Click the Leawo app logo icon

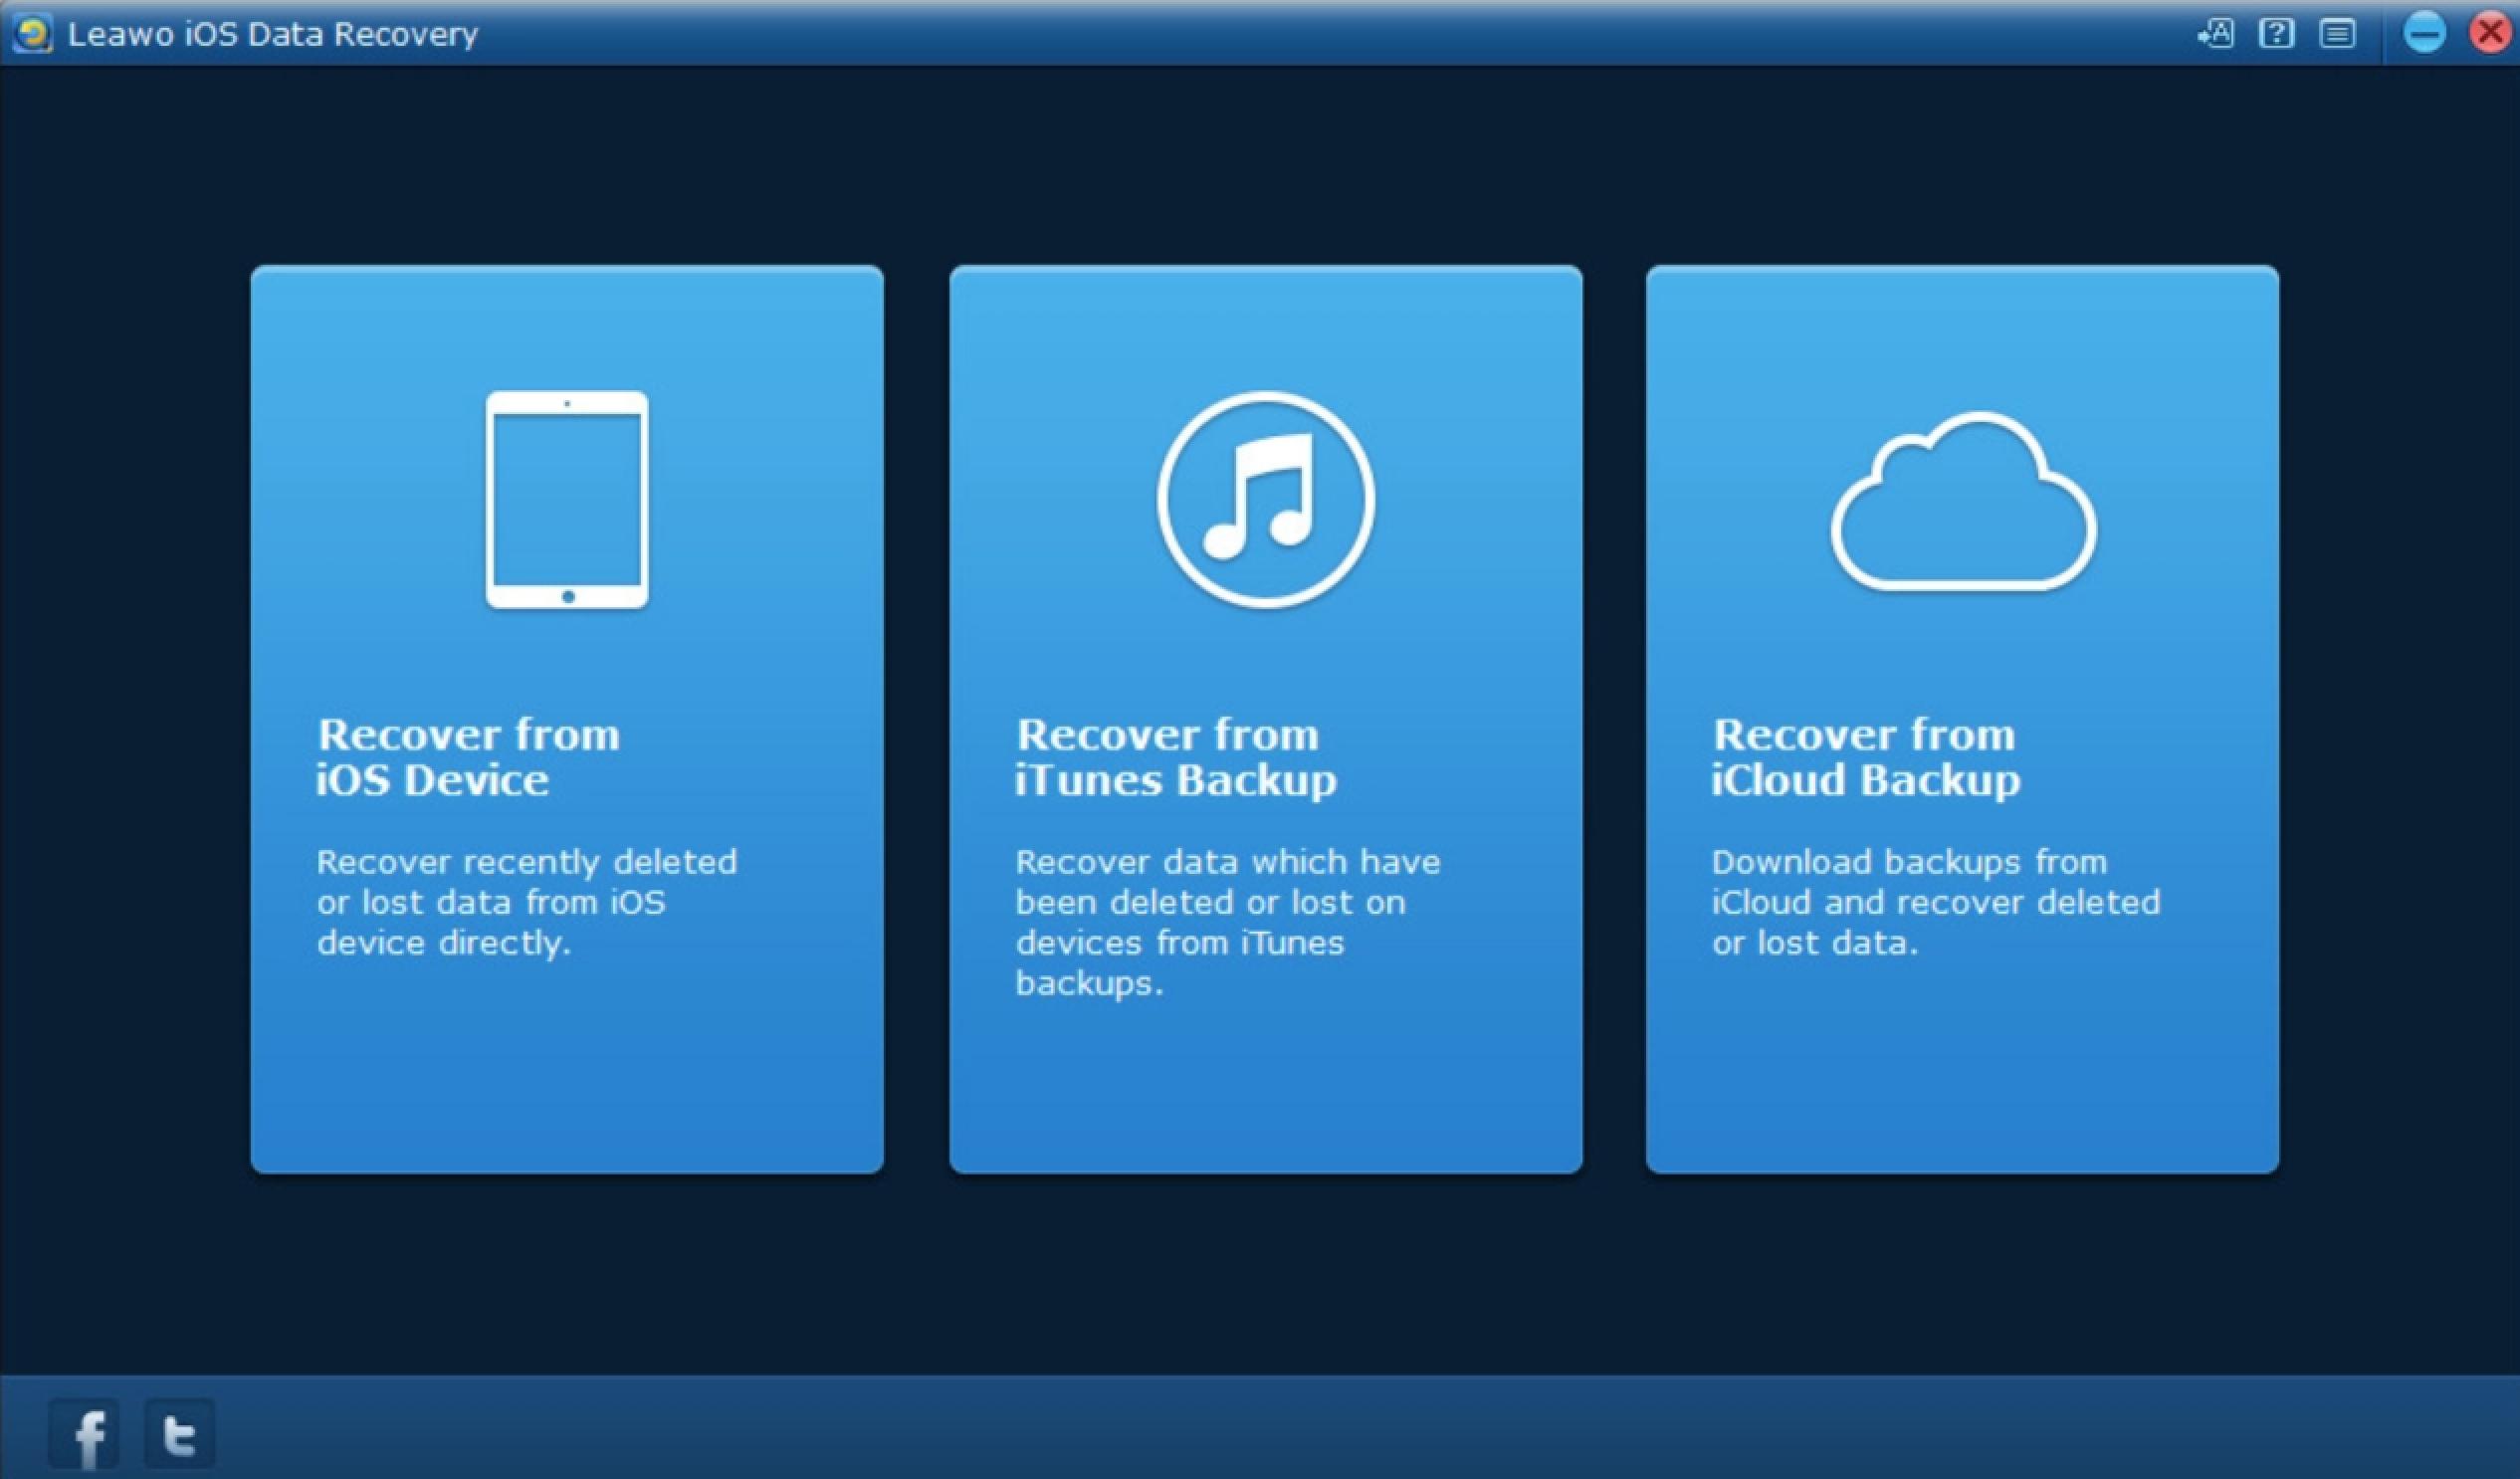(x=33, y=34)
